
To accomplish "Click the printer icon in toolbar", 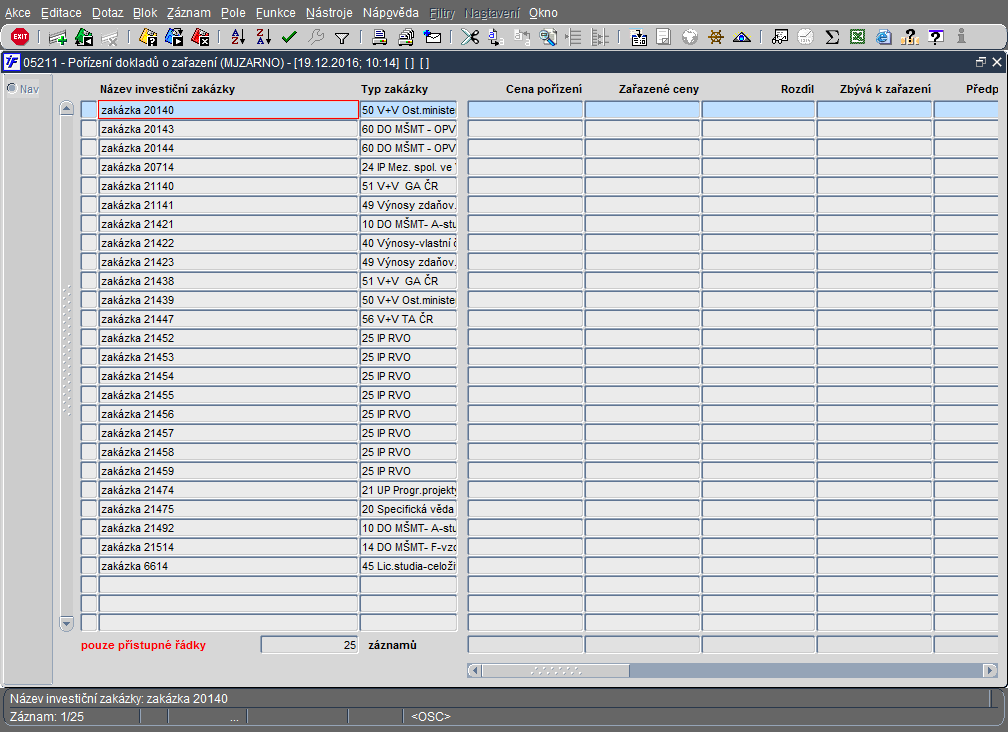I will coord(379,37).
